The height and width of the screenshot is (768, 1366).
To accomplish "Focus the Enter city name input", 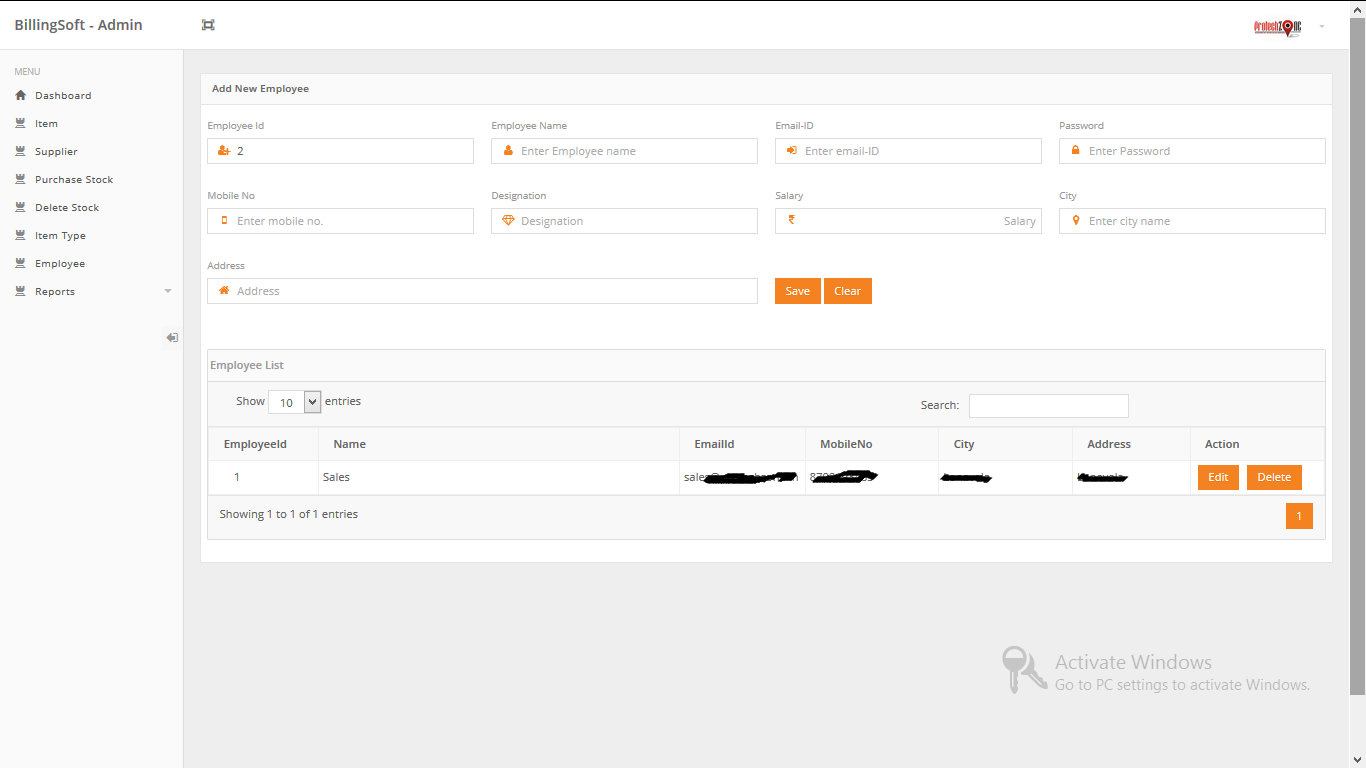I will click(x=1192, y=221).
